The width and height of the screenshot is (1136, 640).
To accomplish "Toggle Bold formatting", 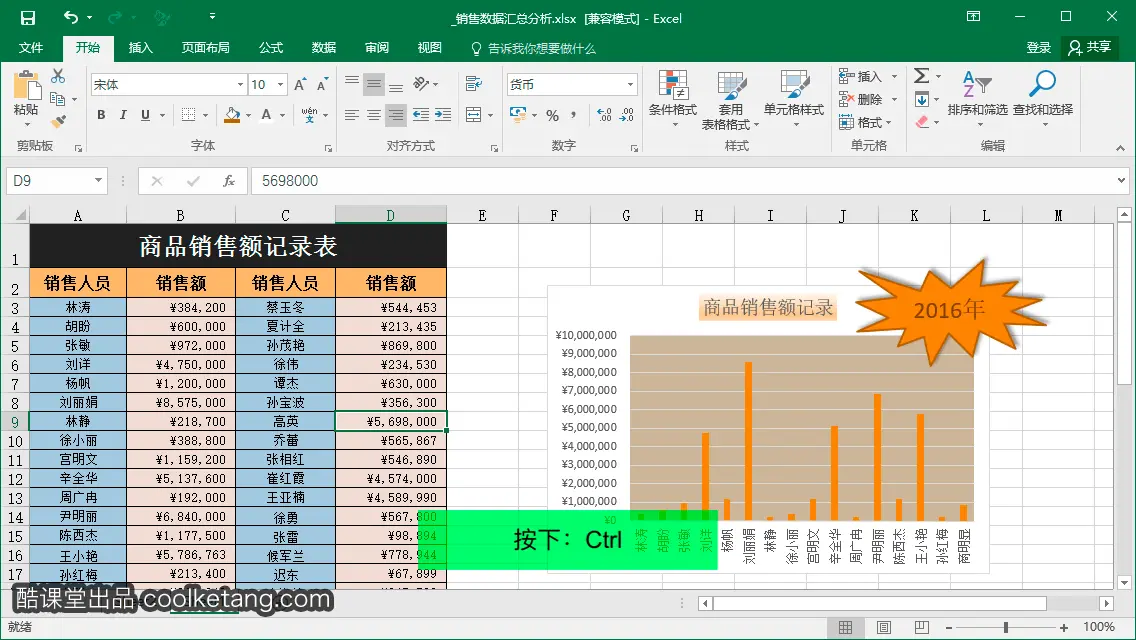I will tap(101, 115).
